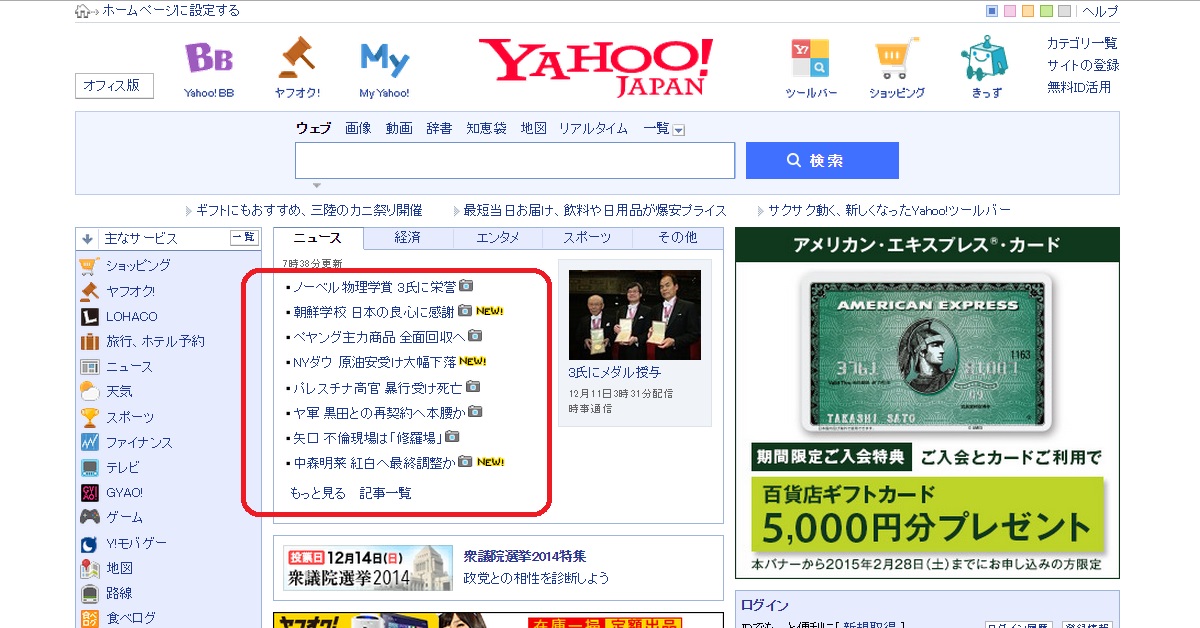Open the きっず robot icon

click(x=985, y=58)
